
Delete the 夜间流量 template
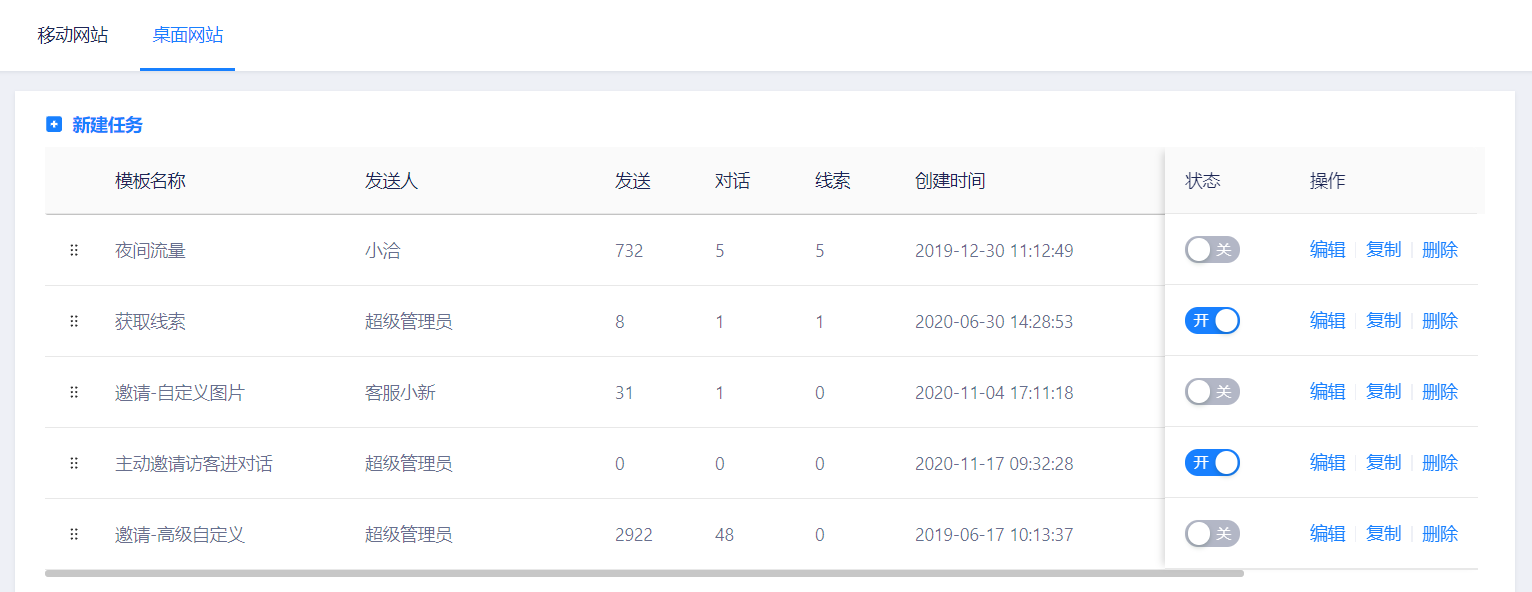1440,250
